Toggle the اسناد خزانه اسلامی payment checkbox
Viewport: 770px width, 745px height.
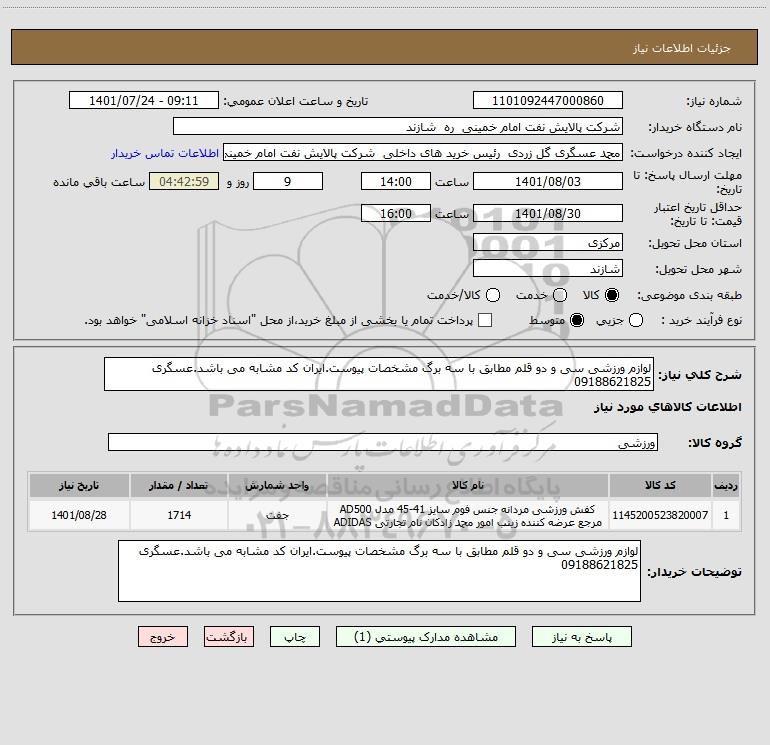tap(485, 320)
